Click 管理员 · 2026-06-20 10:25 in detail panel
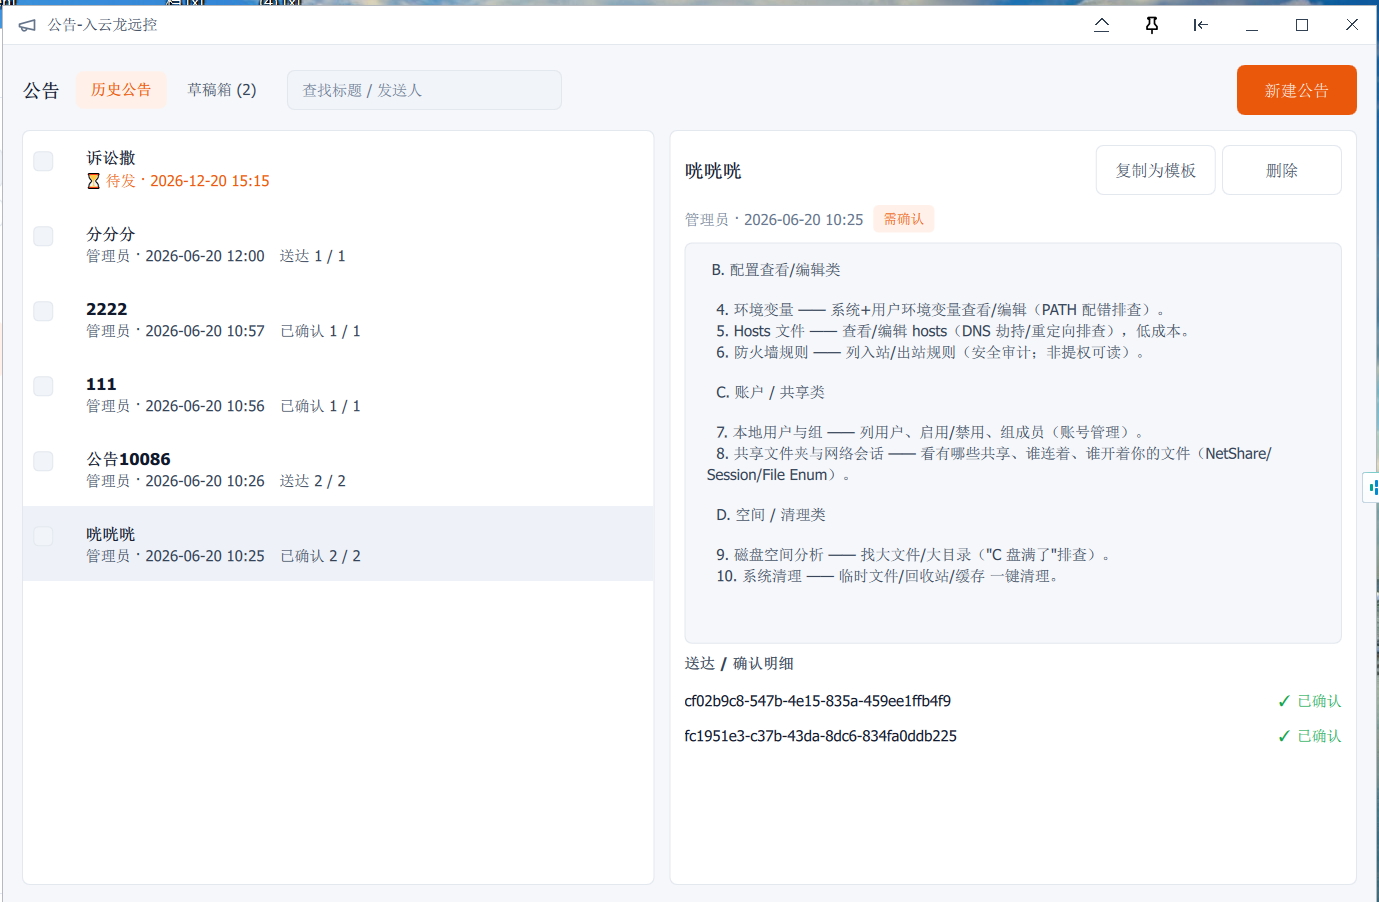Image resolution: width=1379 pixels, height=902 pixels. coord(774,219)
